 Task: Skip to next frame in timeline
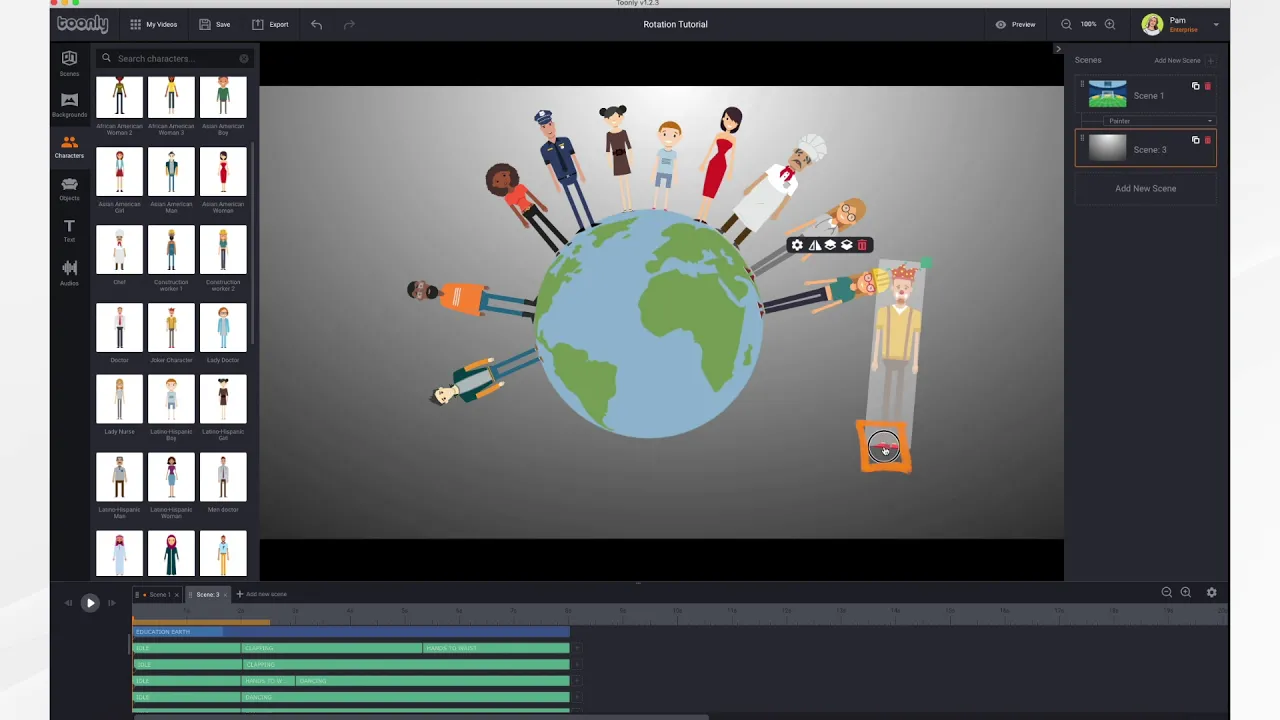tap(112, 603)
